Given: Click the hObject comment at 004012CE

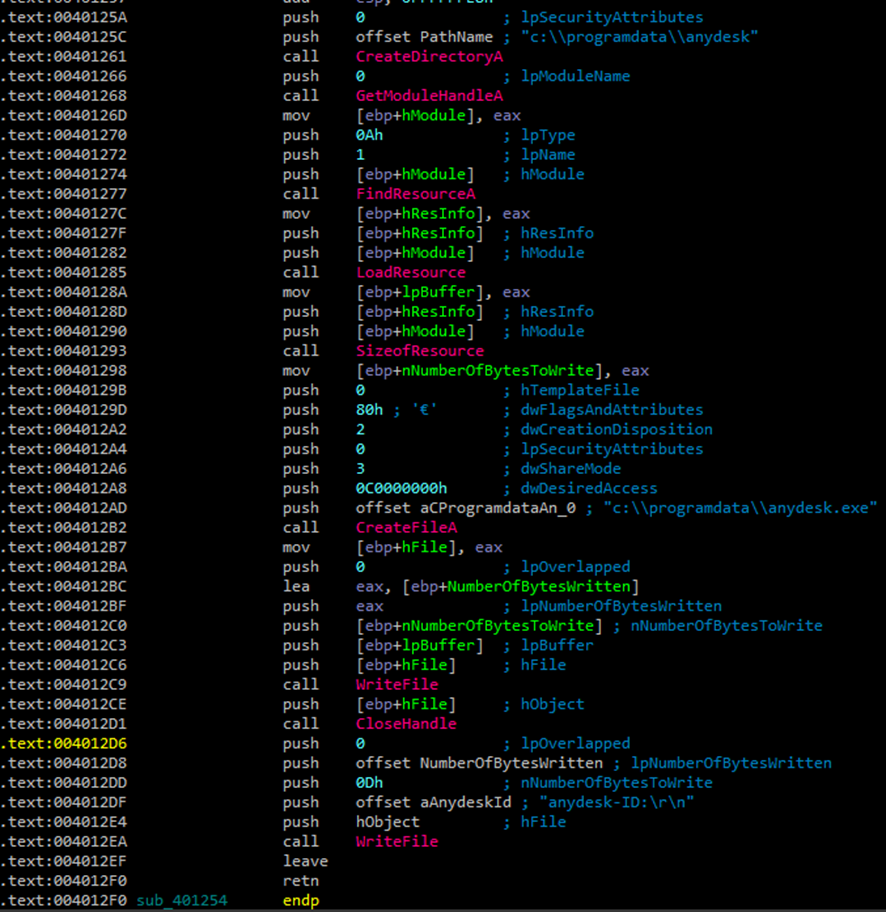Looking at the screenshot, I should (553, 704).
